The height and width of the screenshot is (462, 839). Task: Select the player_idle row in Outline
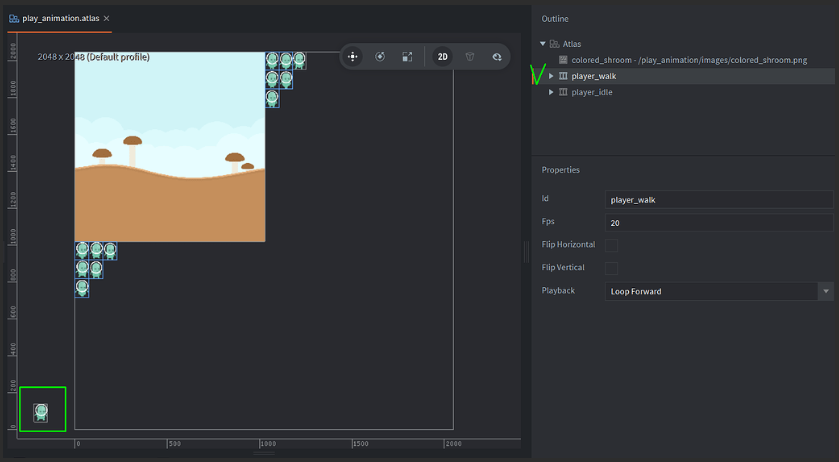click(683, 92)
